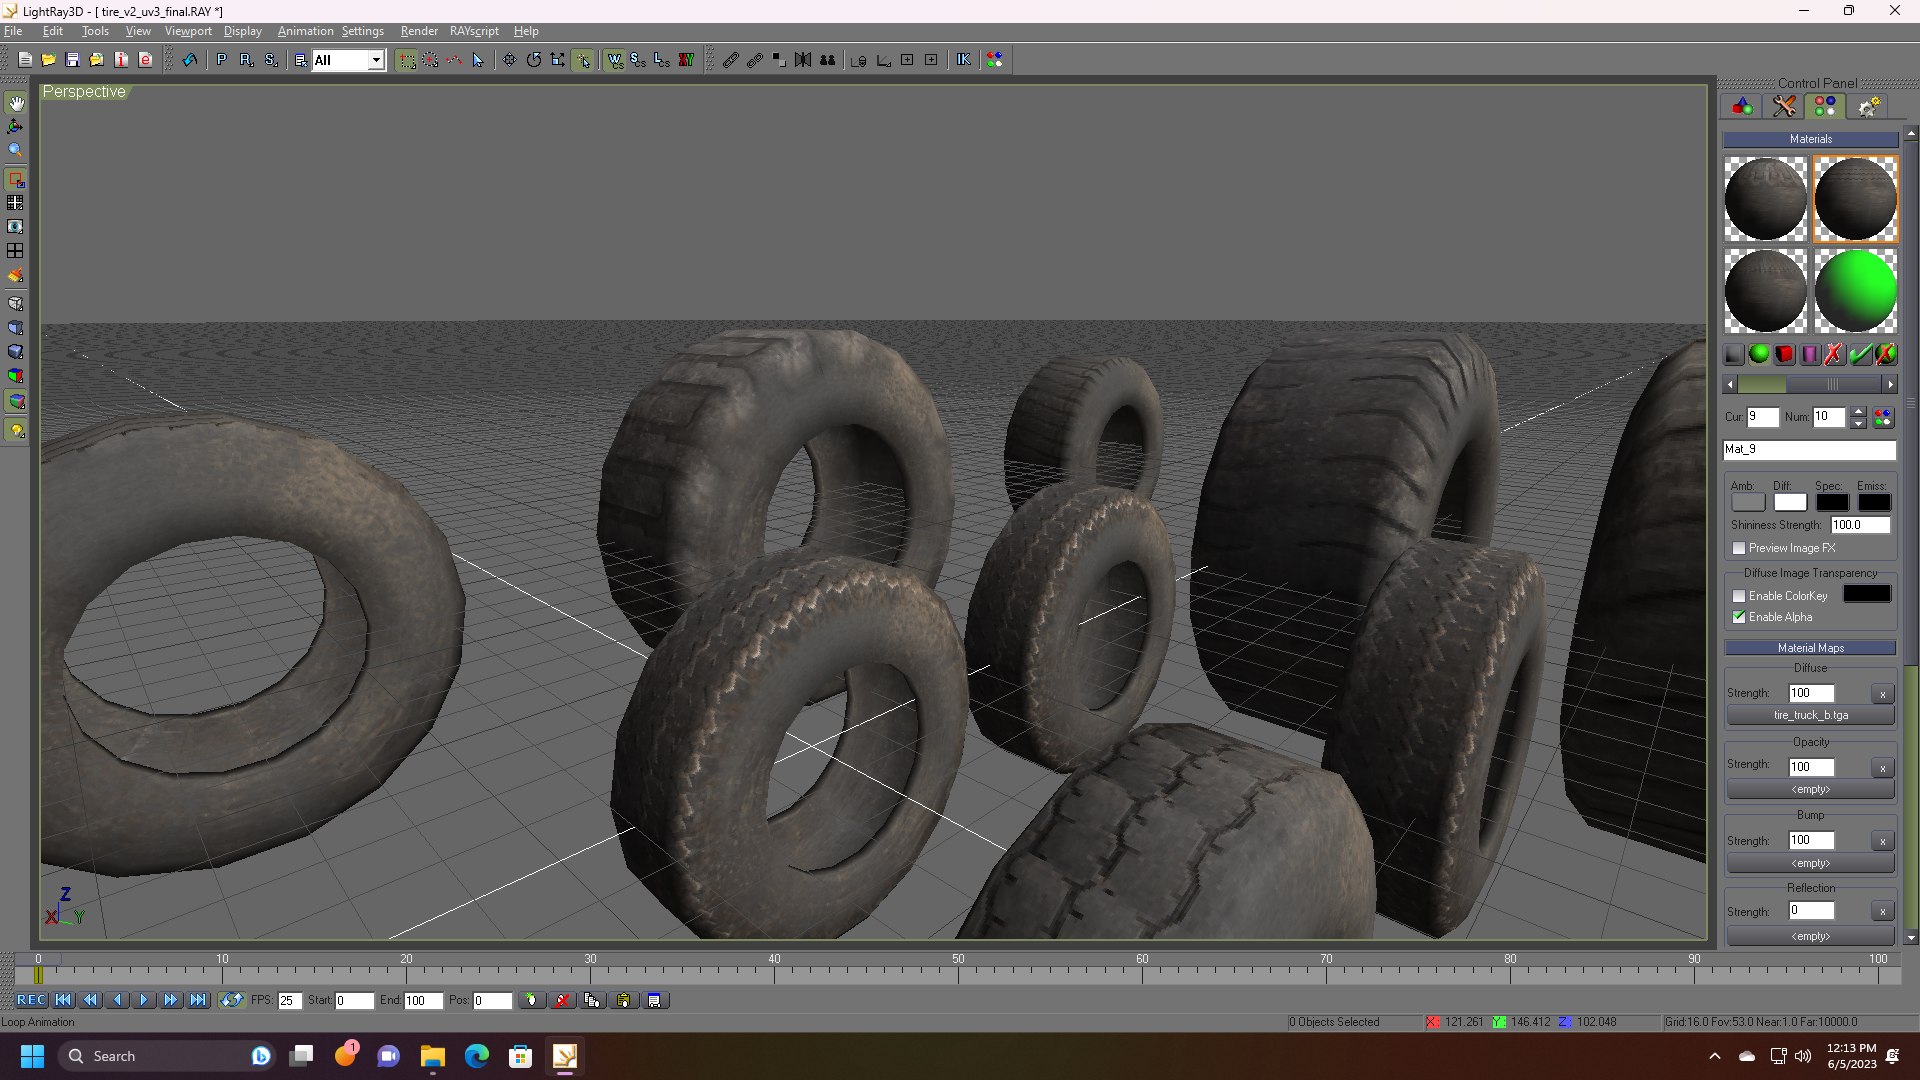Switch to the Materials control panel tab

pos(1825,106)
